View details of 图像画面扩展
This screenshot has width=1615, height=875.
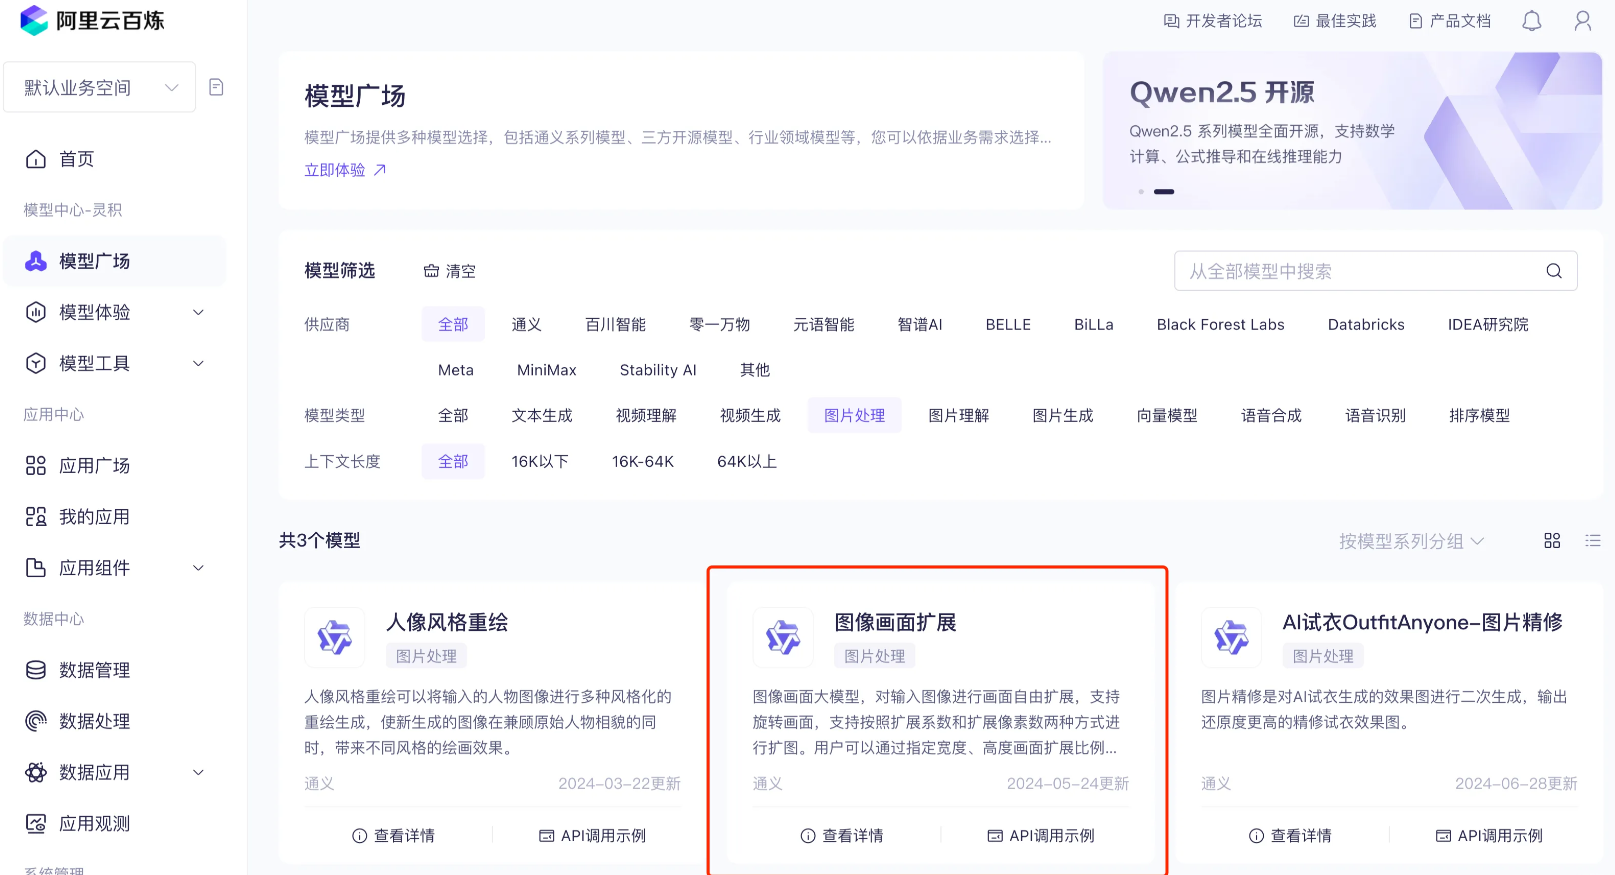point(842,835)
